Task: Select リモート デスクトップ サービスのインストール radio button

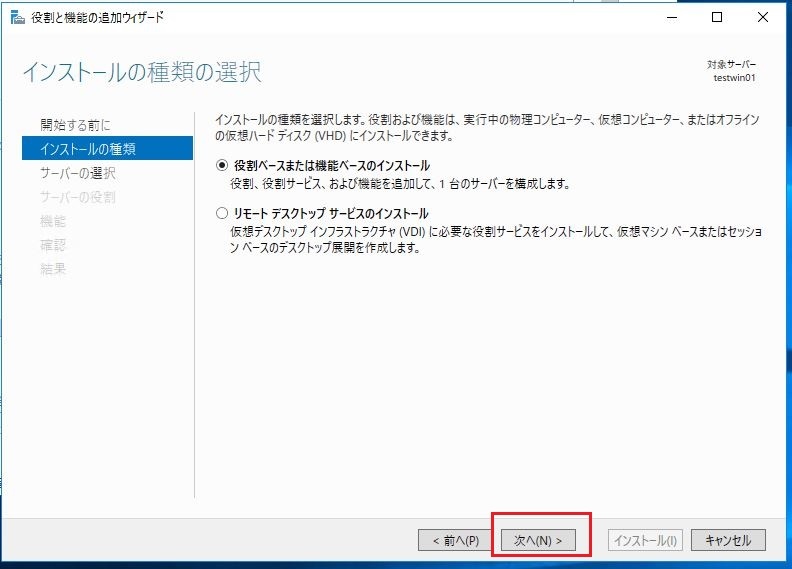Action: 222,213
